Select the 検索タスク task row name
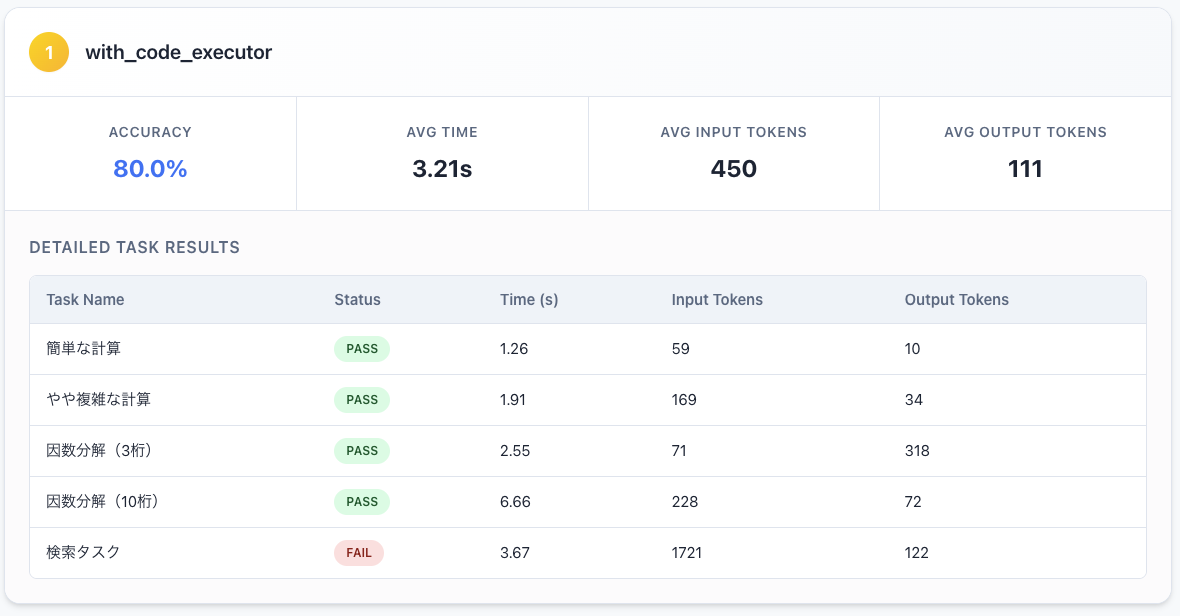 click(x=84, y=553)
